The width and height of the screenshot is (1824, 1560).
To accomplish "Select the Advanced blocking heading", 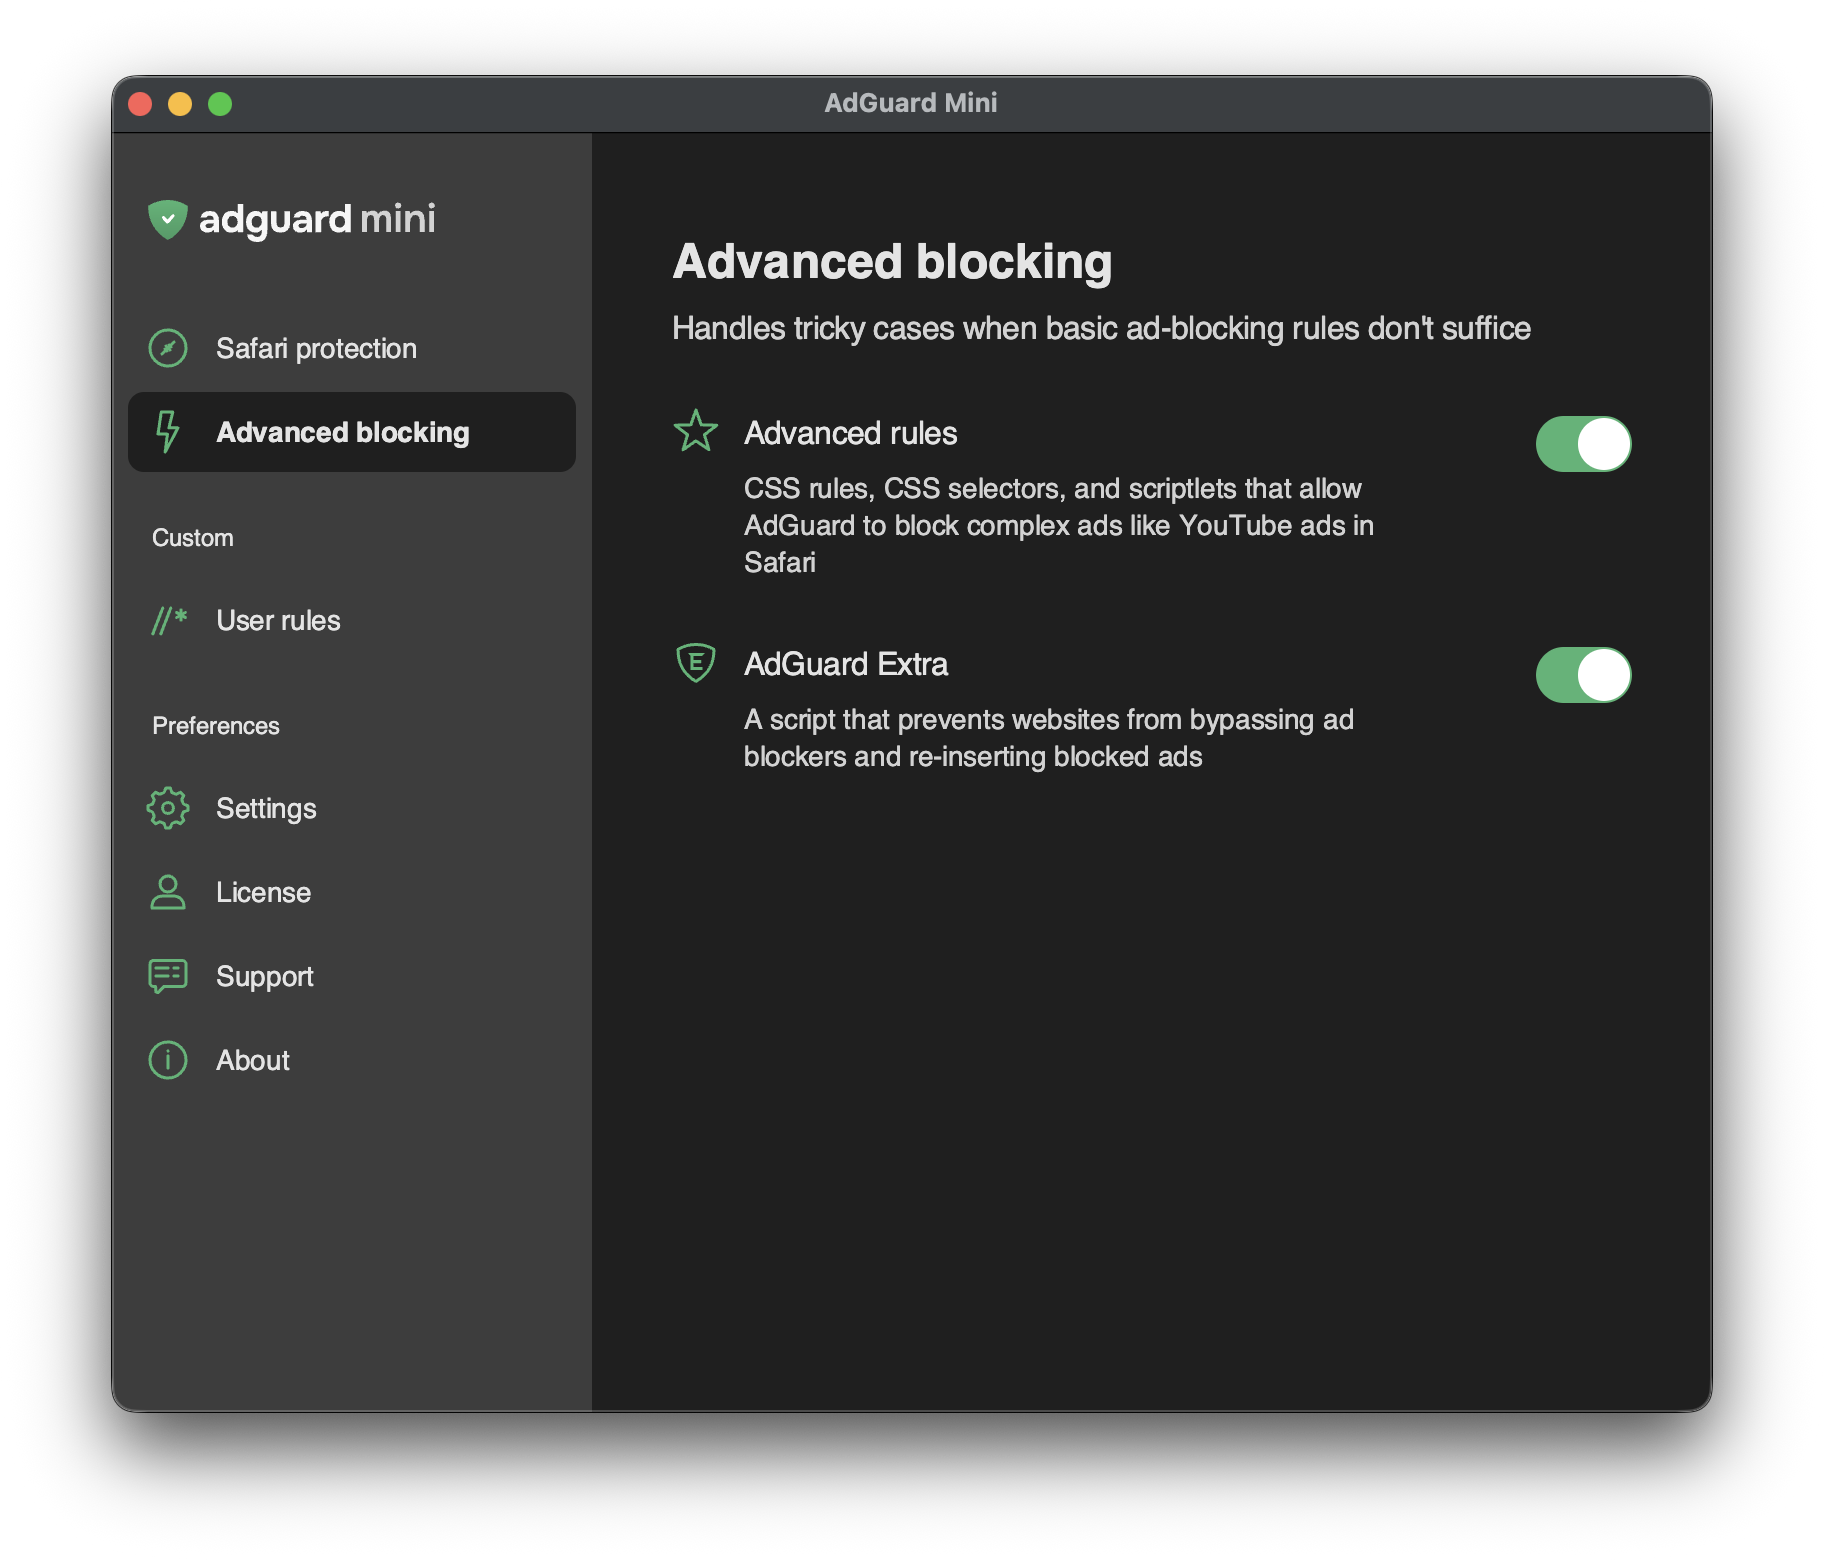I will click(x=893, y=260).
